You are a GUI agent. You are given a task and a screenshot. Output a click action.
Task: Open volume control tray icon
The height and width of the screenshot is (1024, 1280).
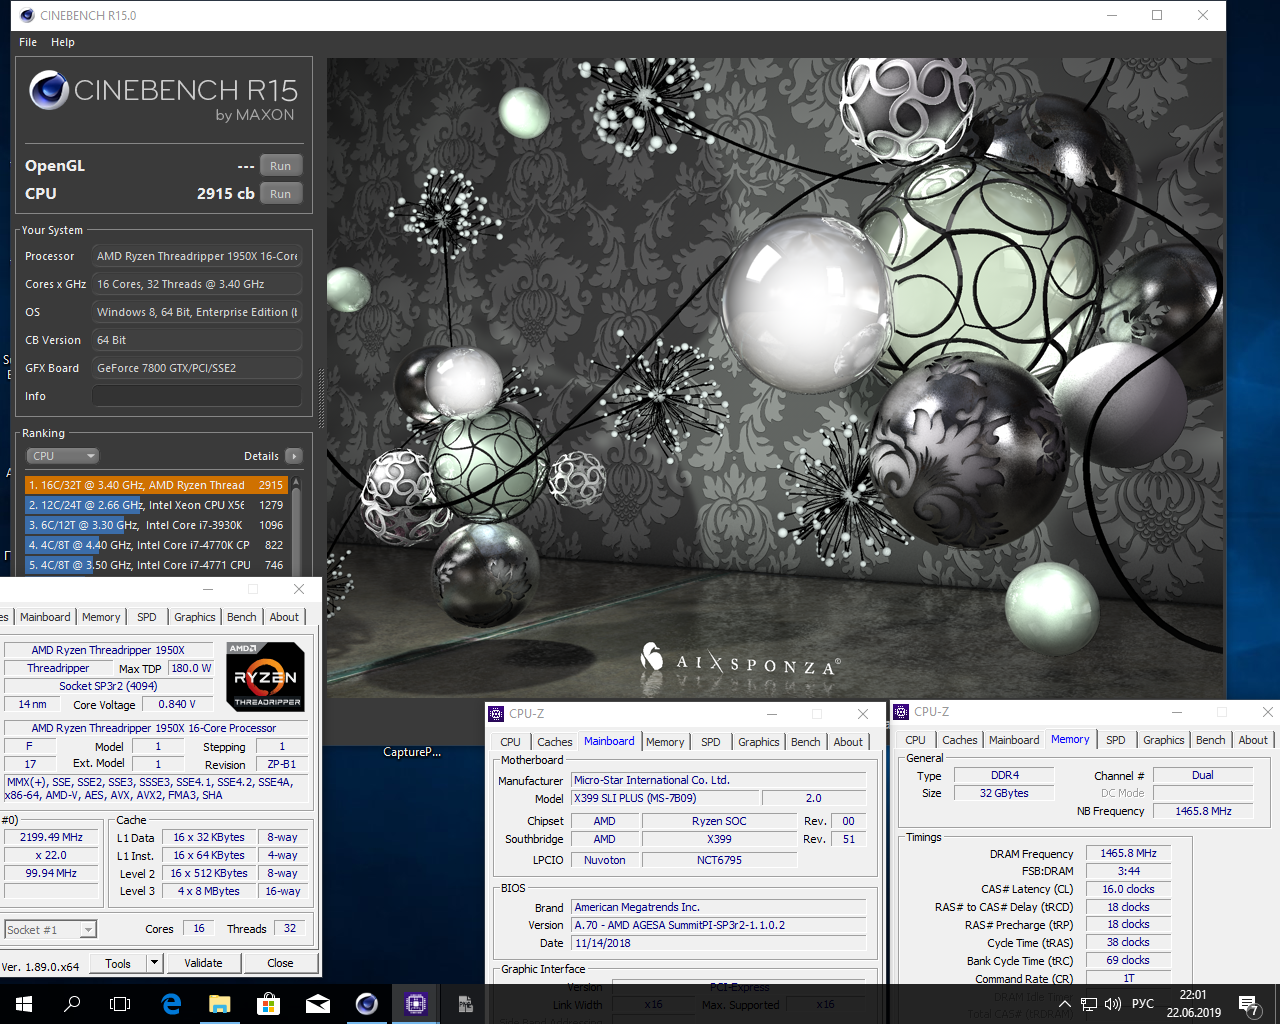tap(1113, 1004)
